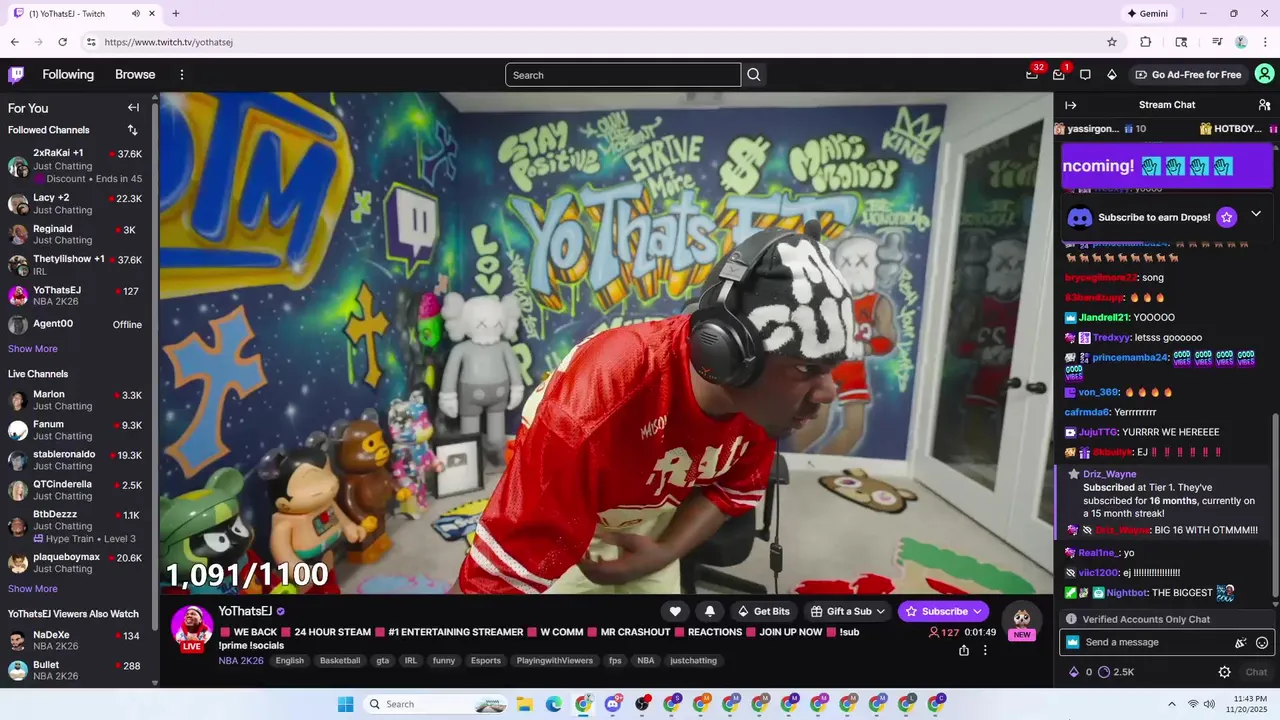Click the Driz_Wayne subscriber username
Screen dimensions: 1280x720
coord(1109,474)
